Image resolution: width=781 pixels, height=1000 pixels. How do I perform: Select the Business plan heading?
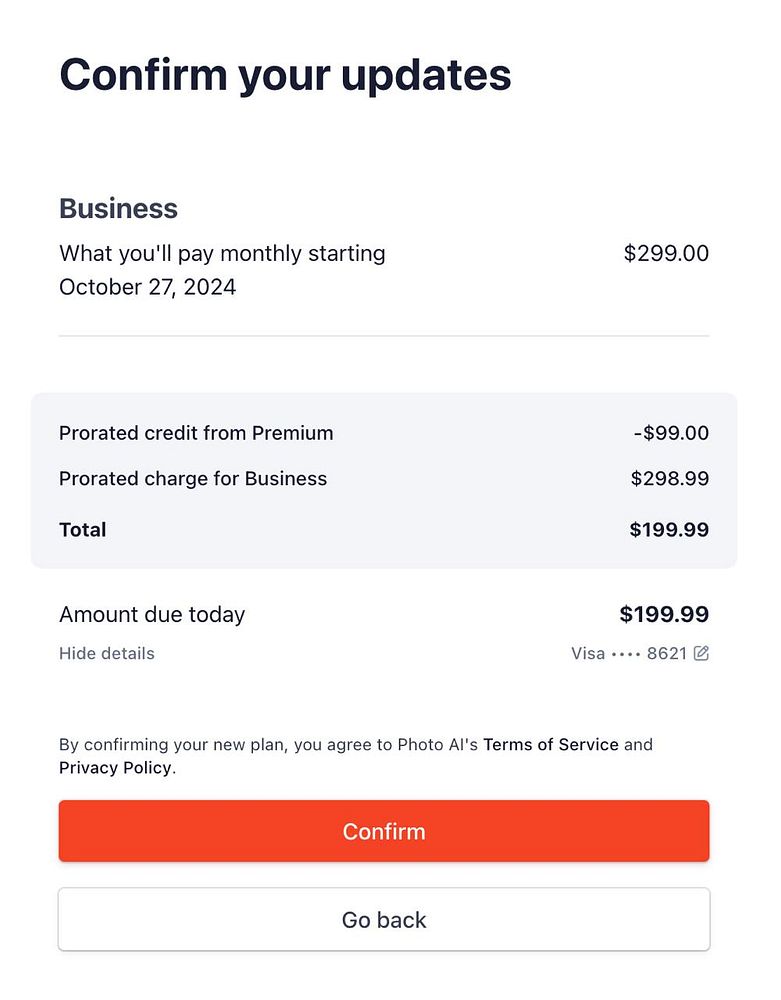pyautogui.click(x=118, y=209)
